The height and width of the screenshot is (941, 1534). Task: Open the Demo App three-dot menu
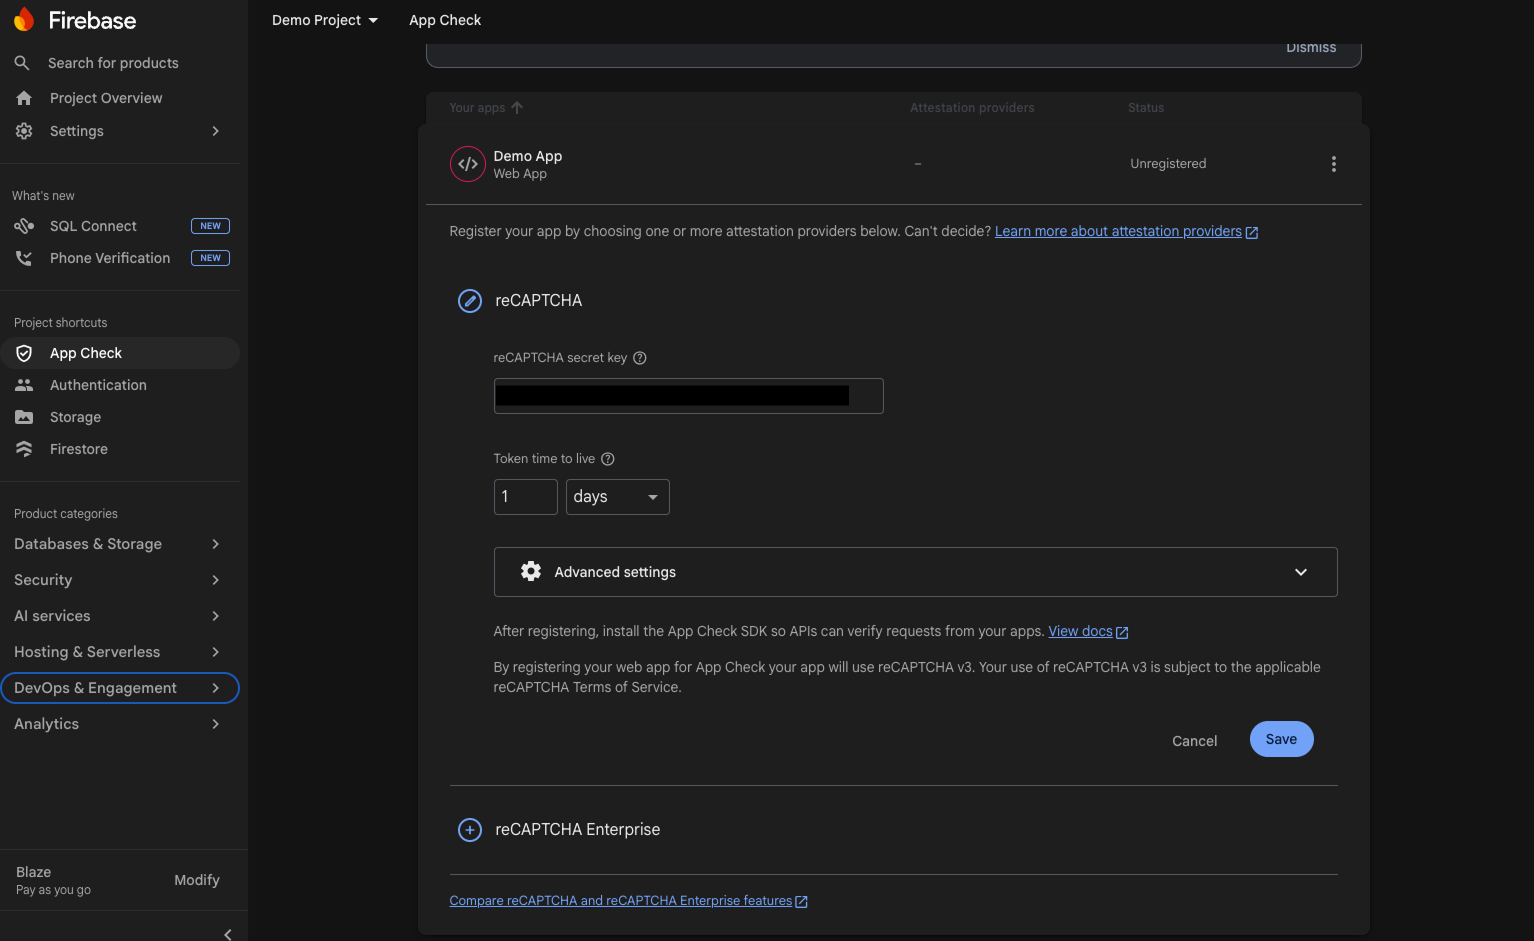tap(1333, 164)
